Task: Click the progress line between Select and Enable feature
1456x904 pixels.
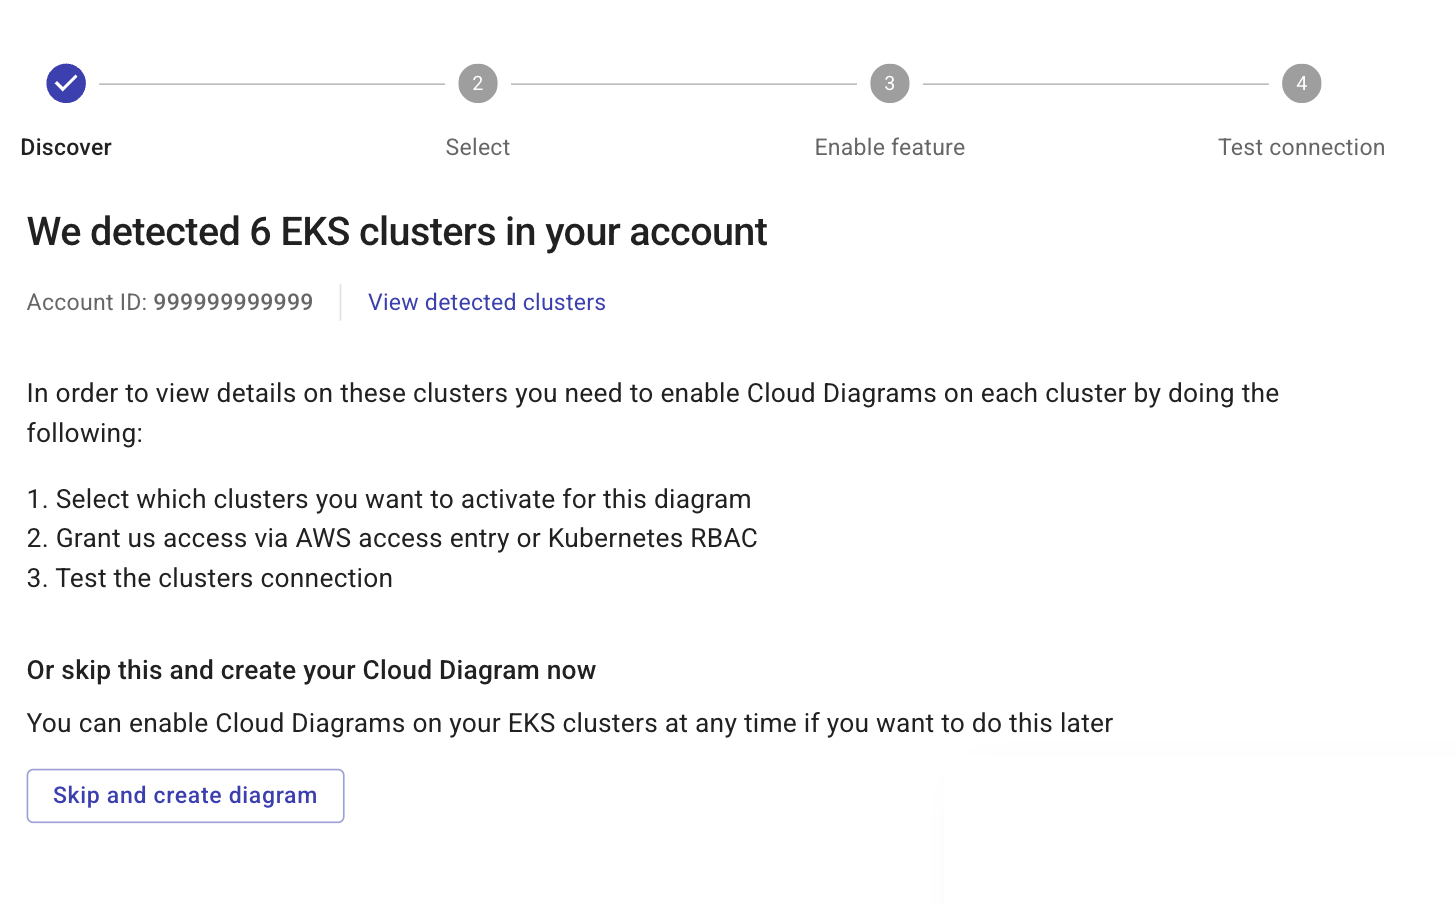Action: pyautogui.click(x=684, y=84)
